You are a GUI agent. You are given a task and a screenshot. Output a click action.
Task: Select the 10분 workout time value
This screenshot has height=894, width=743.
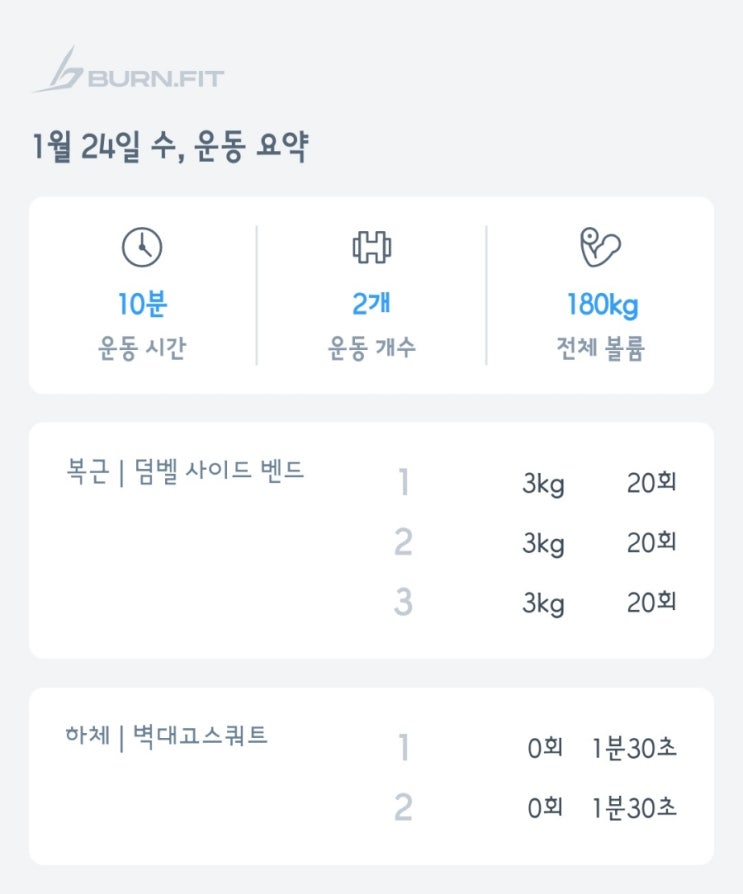pyautogui.click(x=141, y=304)
